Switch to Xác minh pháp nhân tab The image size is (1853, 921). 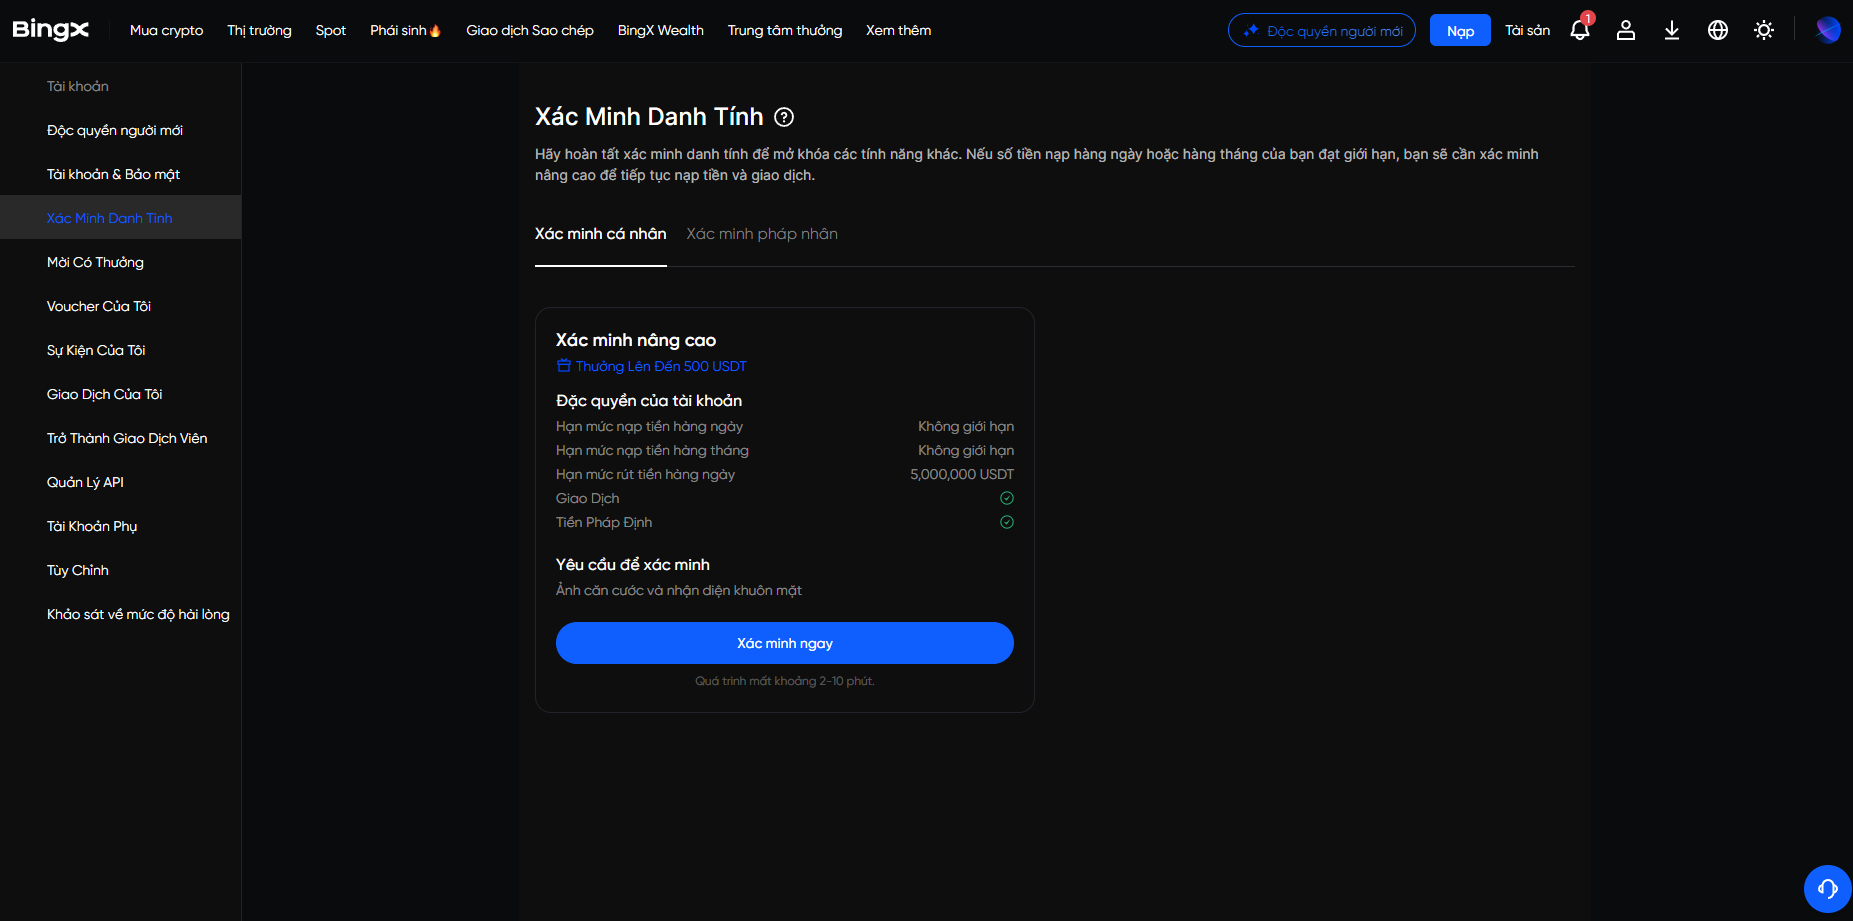click(762, 234)
